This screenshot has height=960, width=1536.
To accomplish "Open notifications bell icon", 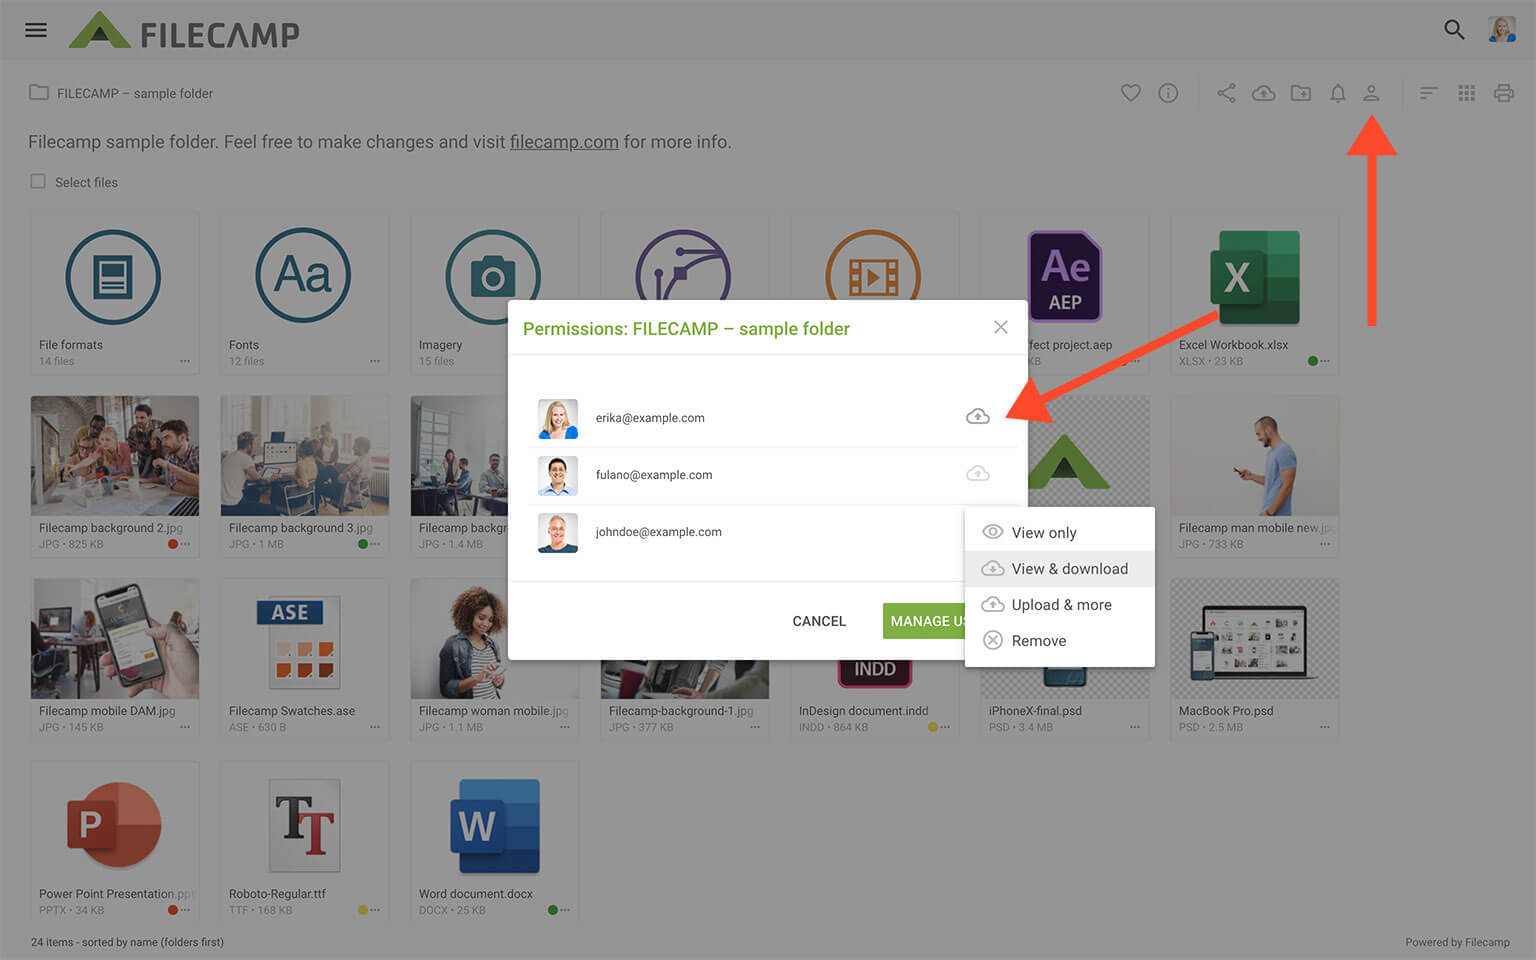I will (x=1338, y=93).
